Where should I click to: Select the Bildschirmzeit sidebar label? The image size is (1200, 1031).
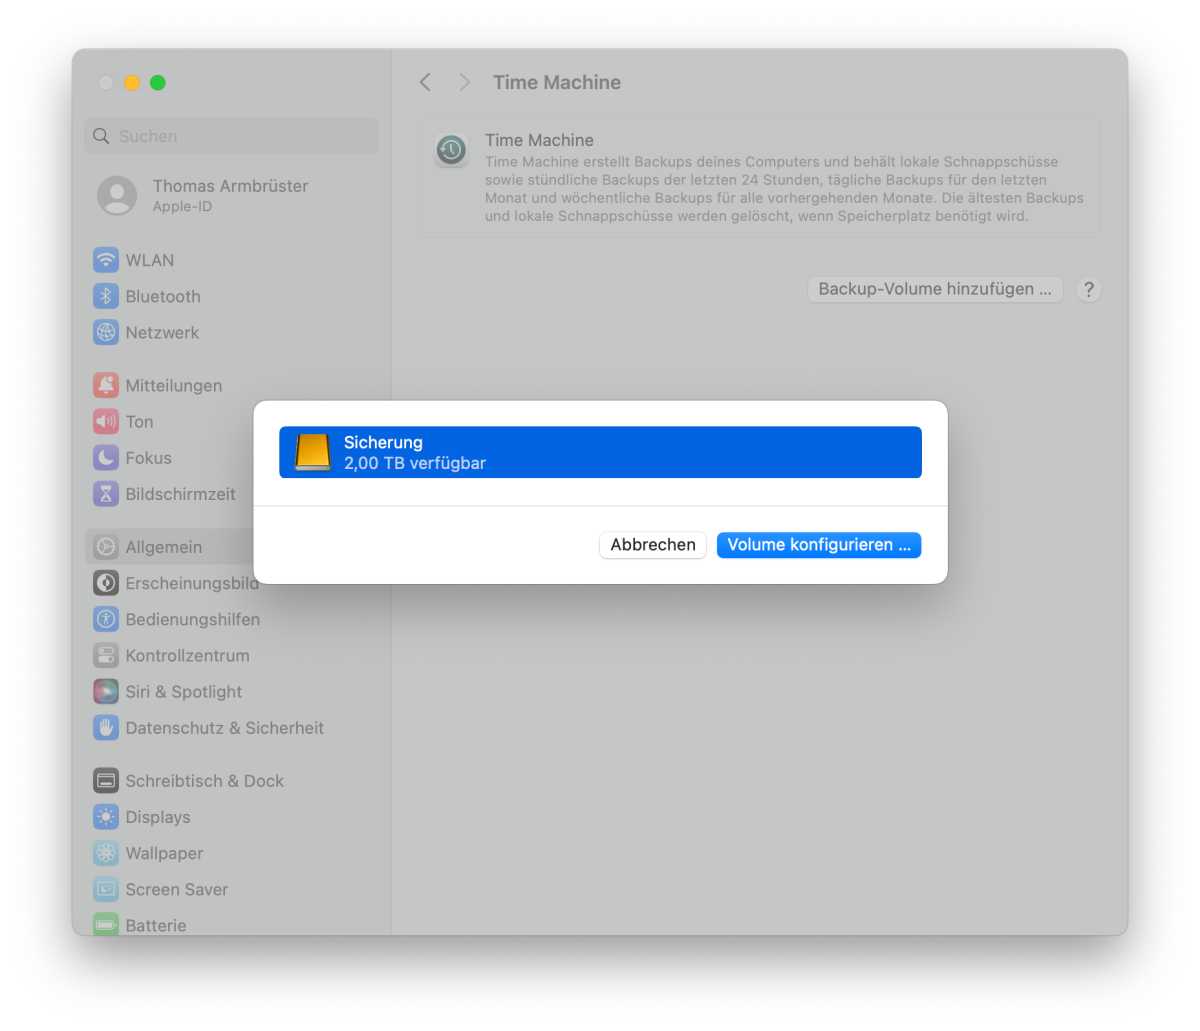pos(180,494)
